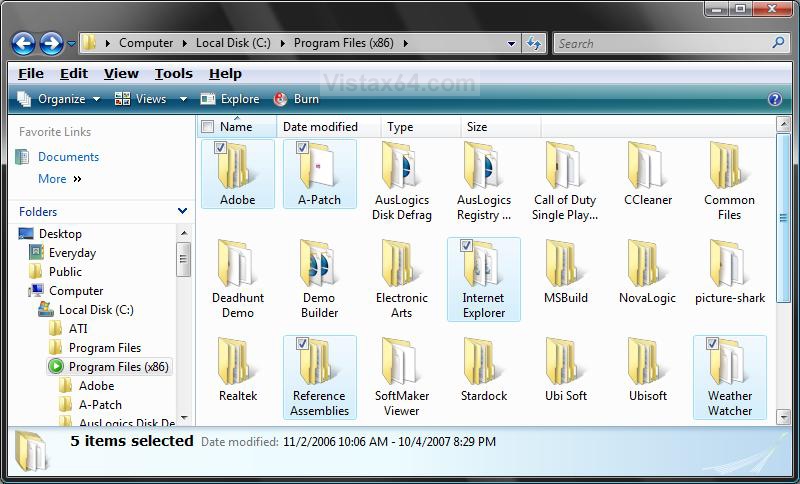800x484 pixels.
Task: Uncheck the A-Patch folder checkbox
Action: point(302,147)
